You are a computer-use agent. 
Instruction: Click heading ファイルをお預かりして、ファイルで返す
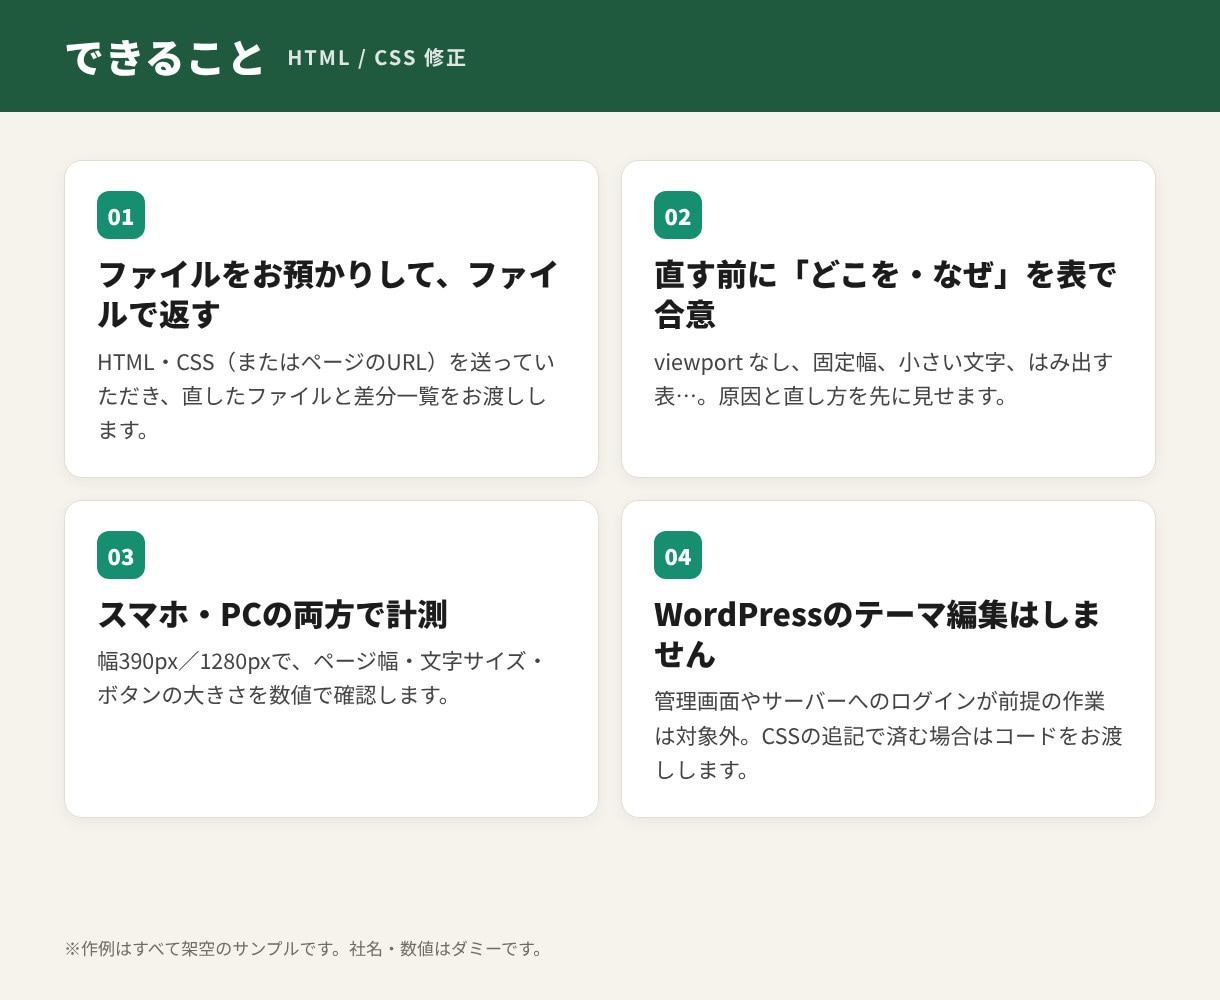pyautogui.click(x=328, y=294)
